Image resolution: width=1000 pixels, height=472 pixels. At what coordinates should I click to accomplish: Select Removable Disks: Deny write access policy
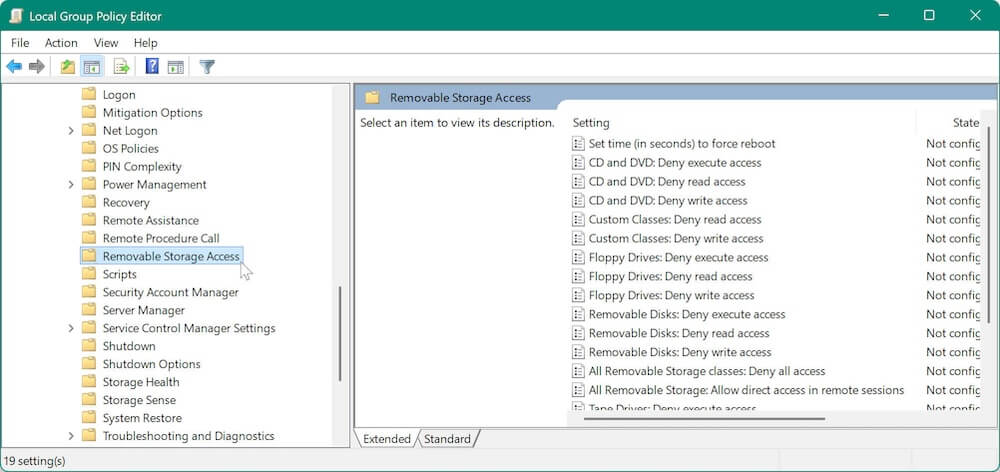pos(679,352)
